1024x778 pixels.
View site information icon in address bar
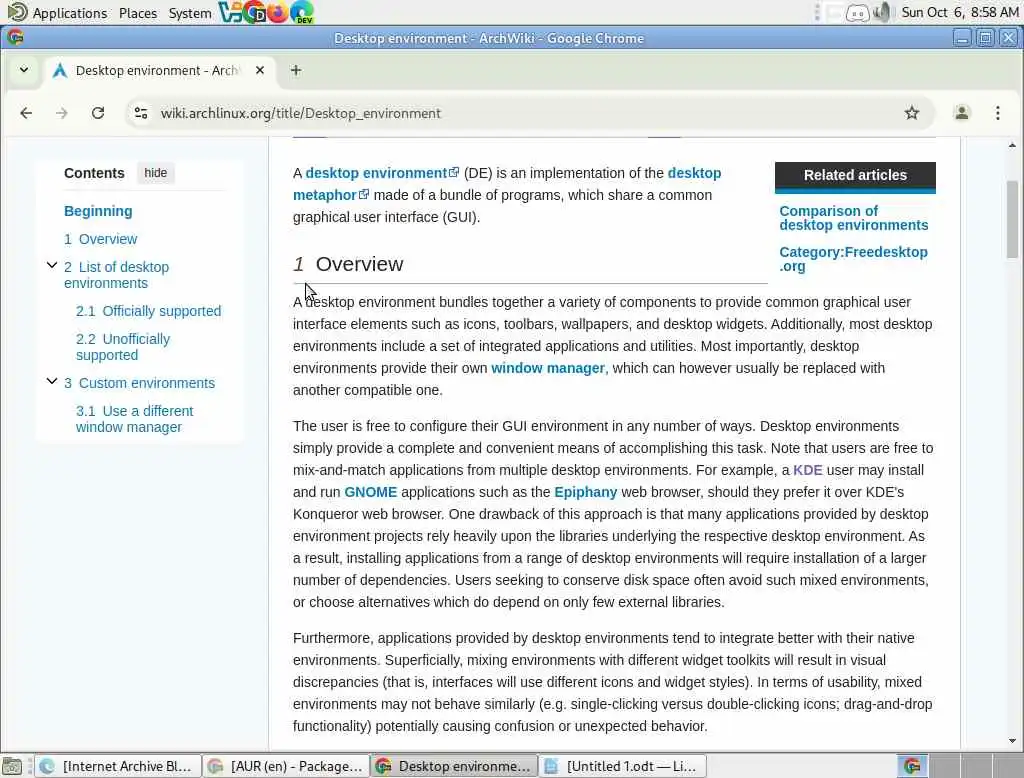click(x=141, y=113)
